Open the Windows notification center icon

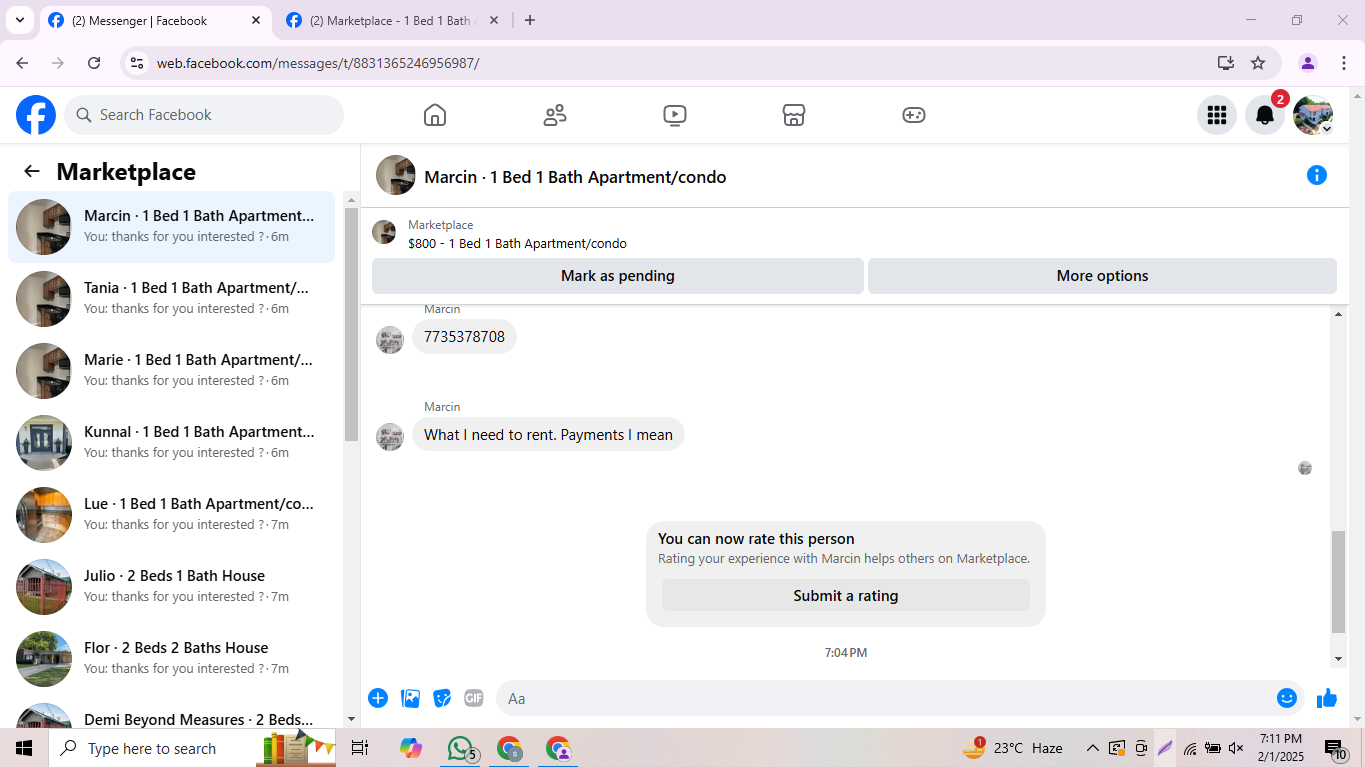tap(1335, 748)
